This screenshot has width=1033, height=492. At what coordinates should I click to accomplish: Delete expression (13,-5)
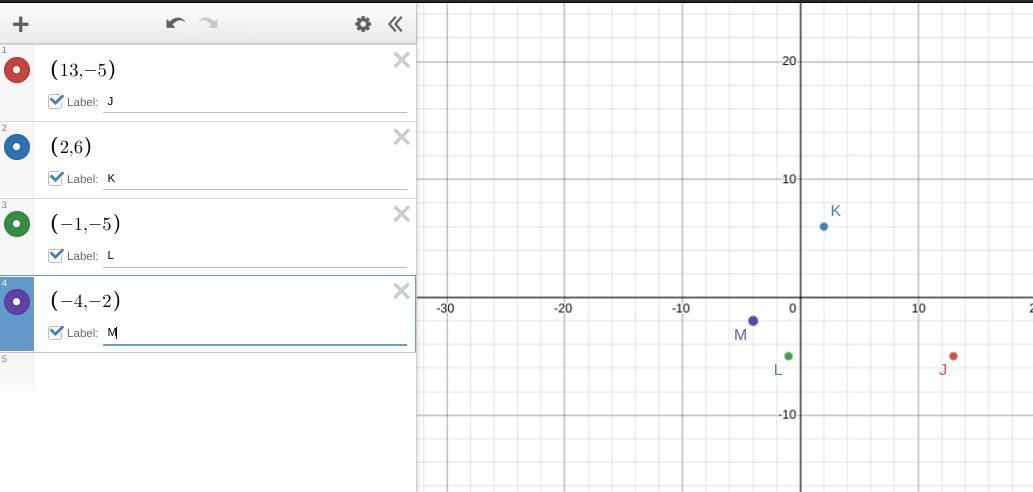point(401,61)
